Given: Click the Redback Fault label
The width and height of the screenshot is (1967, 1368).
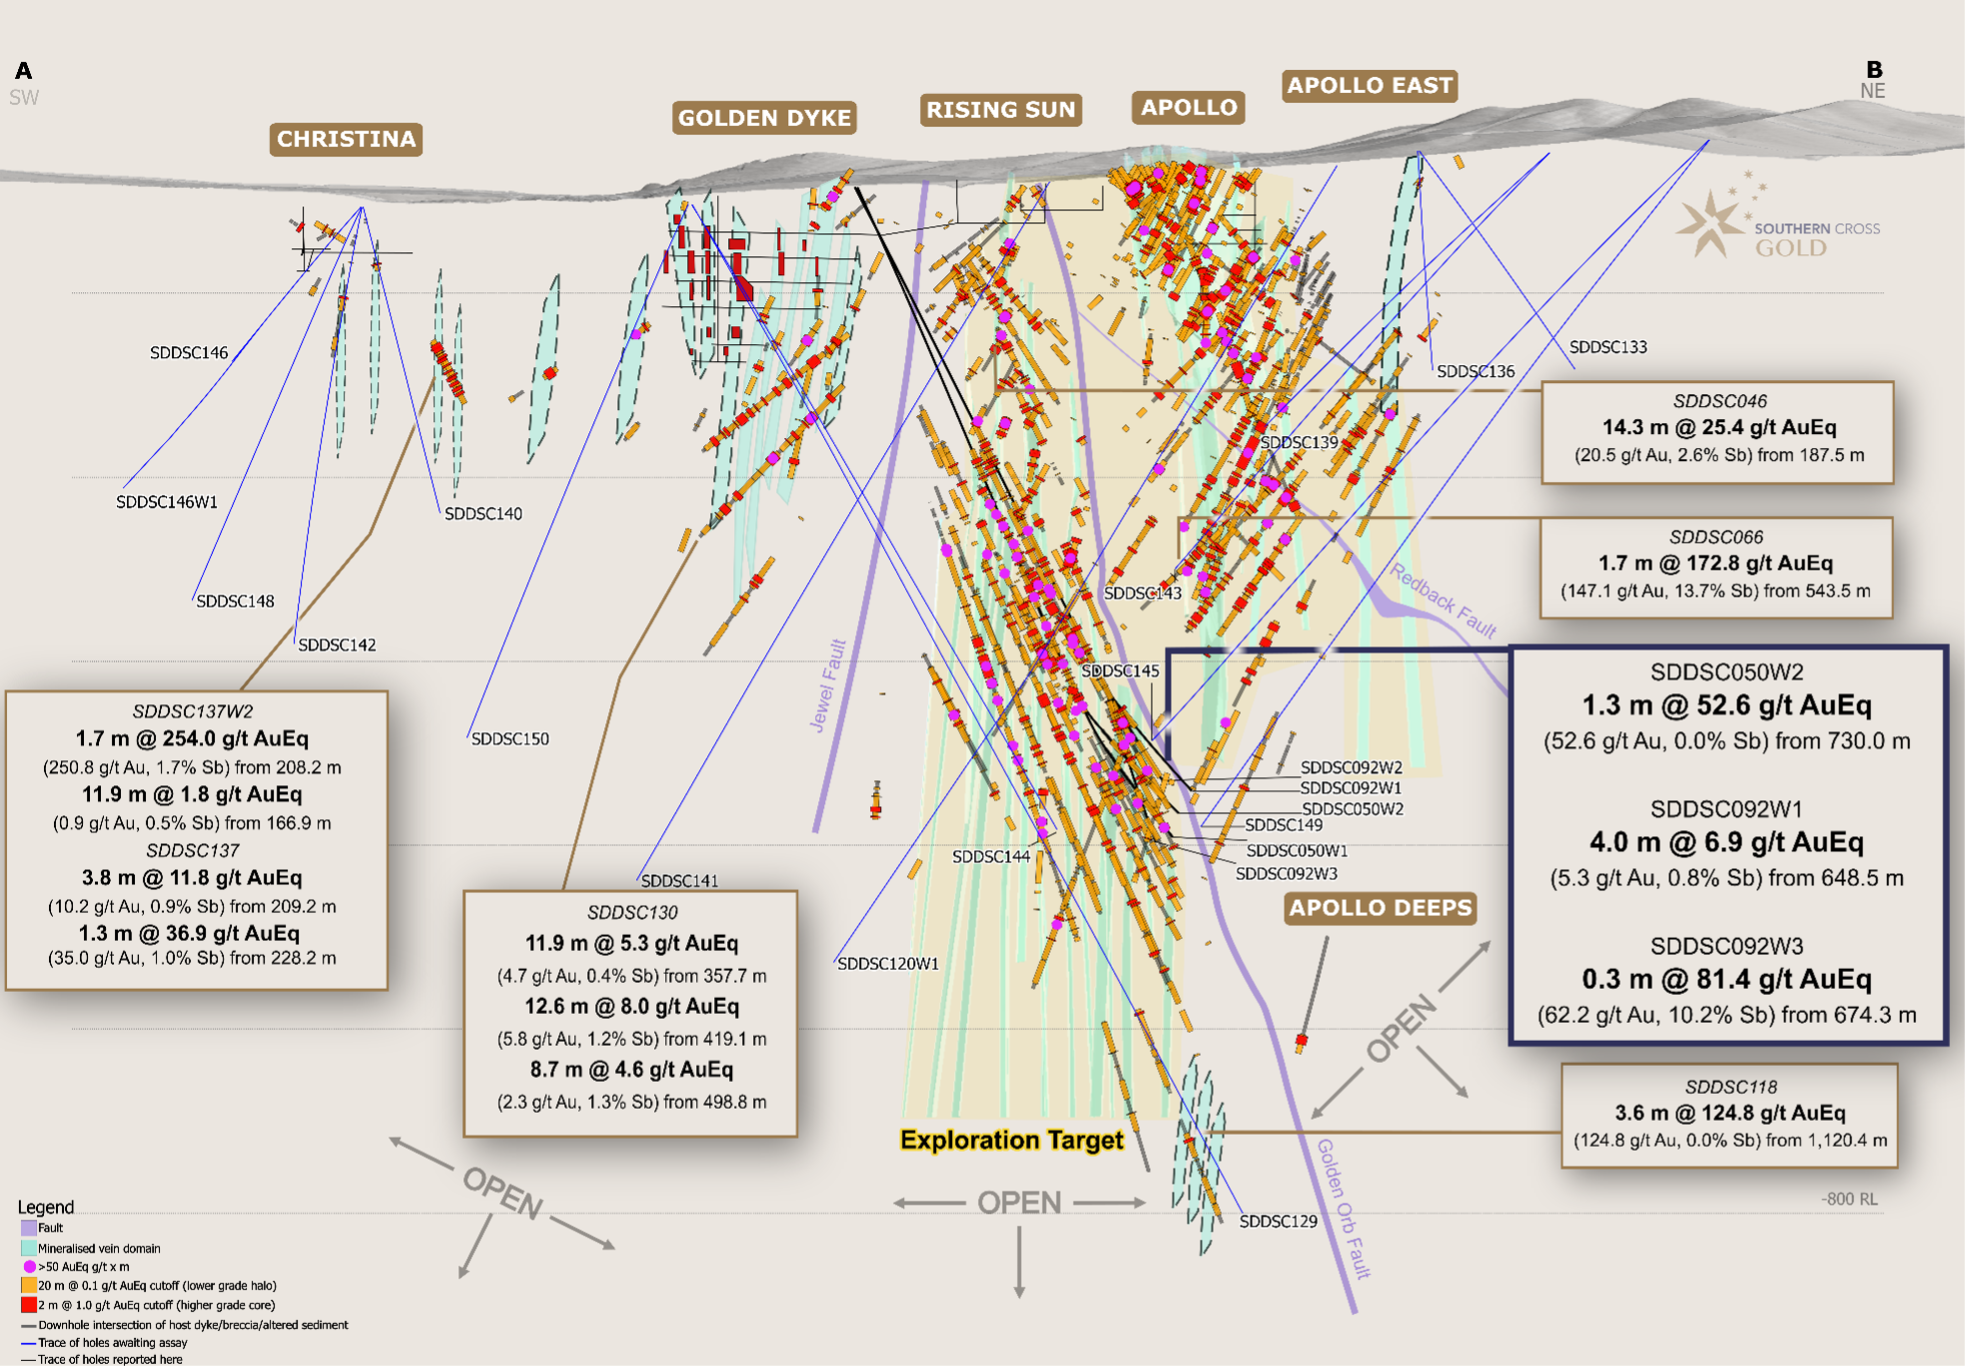Looking at the screenshot, I should (x=1443, y=600).
